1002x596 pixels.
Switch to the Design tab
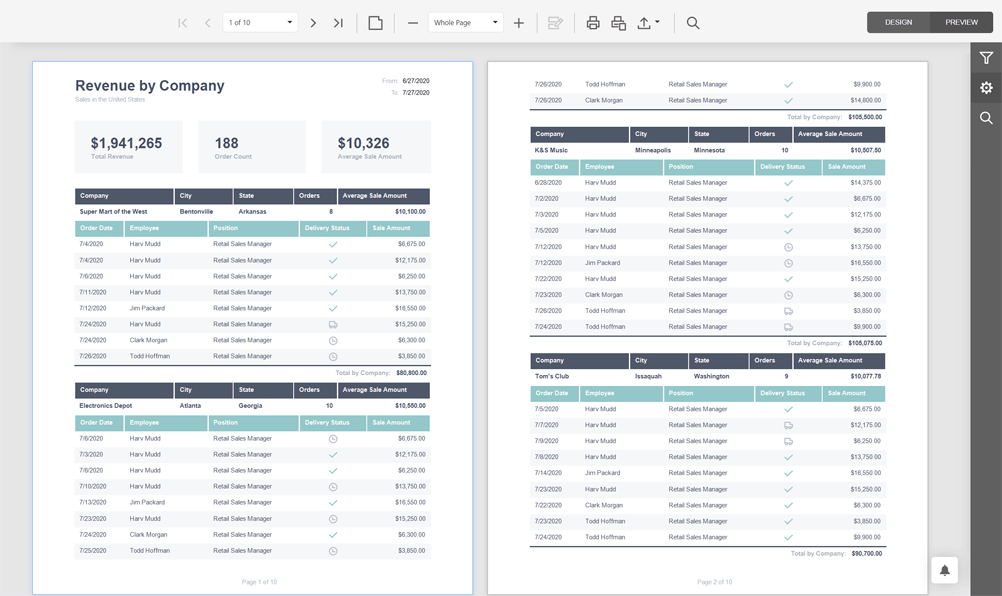898,22
